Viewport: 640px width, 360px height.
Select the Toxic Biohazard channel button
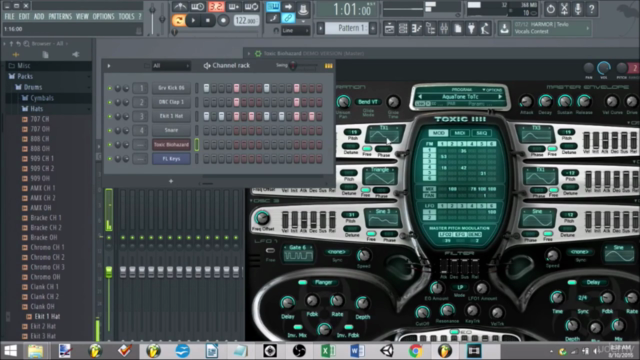171,144
